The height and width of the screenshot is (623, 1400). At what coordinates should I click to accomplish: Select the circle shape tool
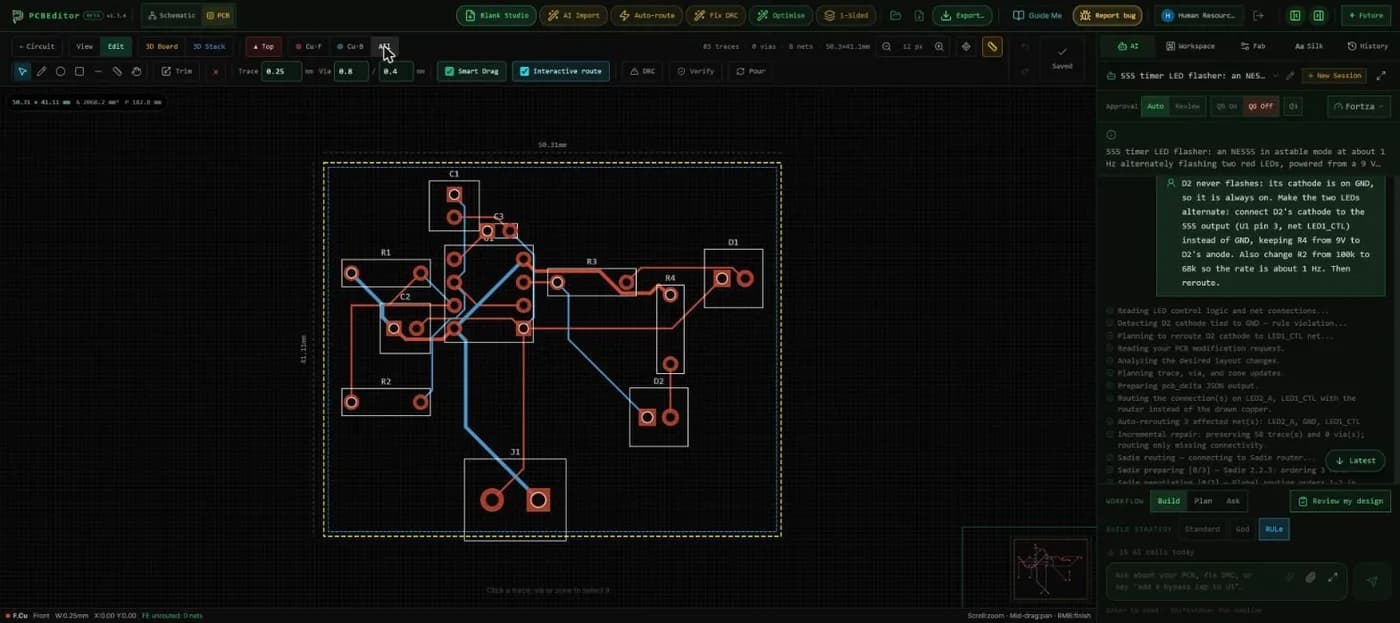point(60,71)
